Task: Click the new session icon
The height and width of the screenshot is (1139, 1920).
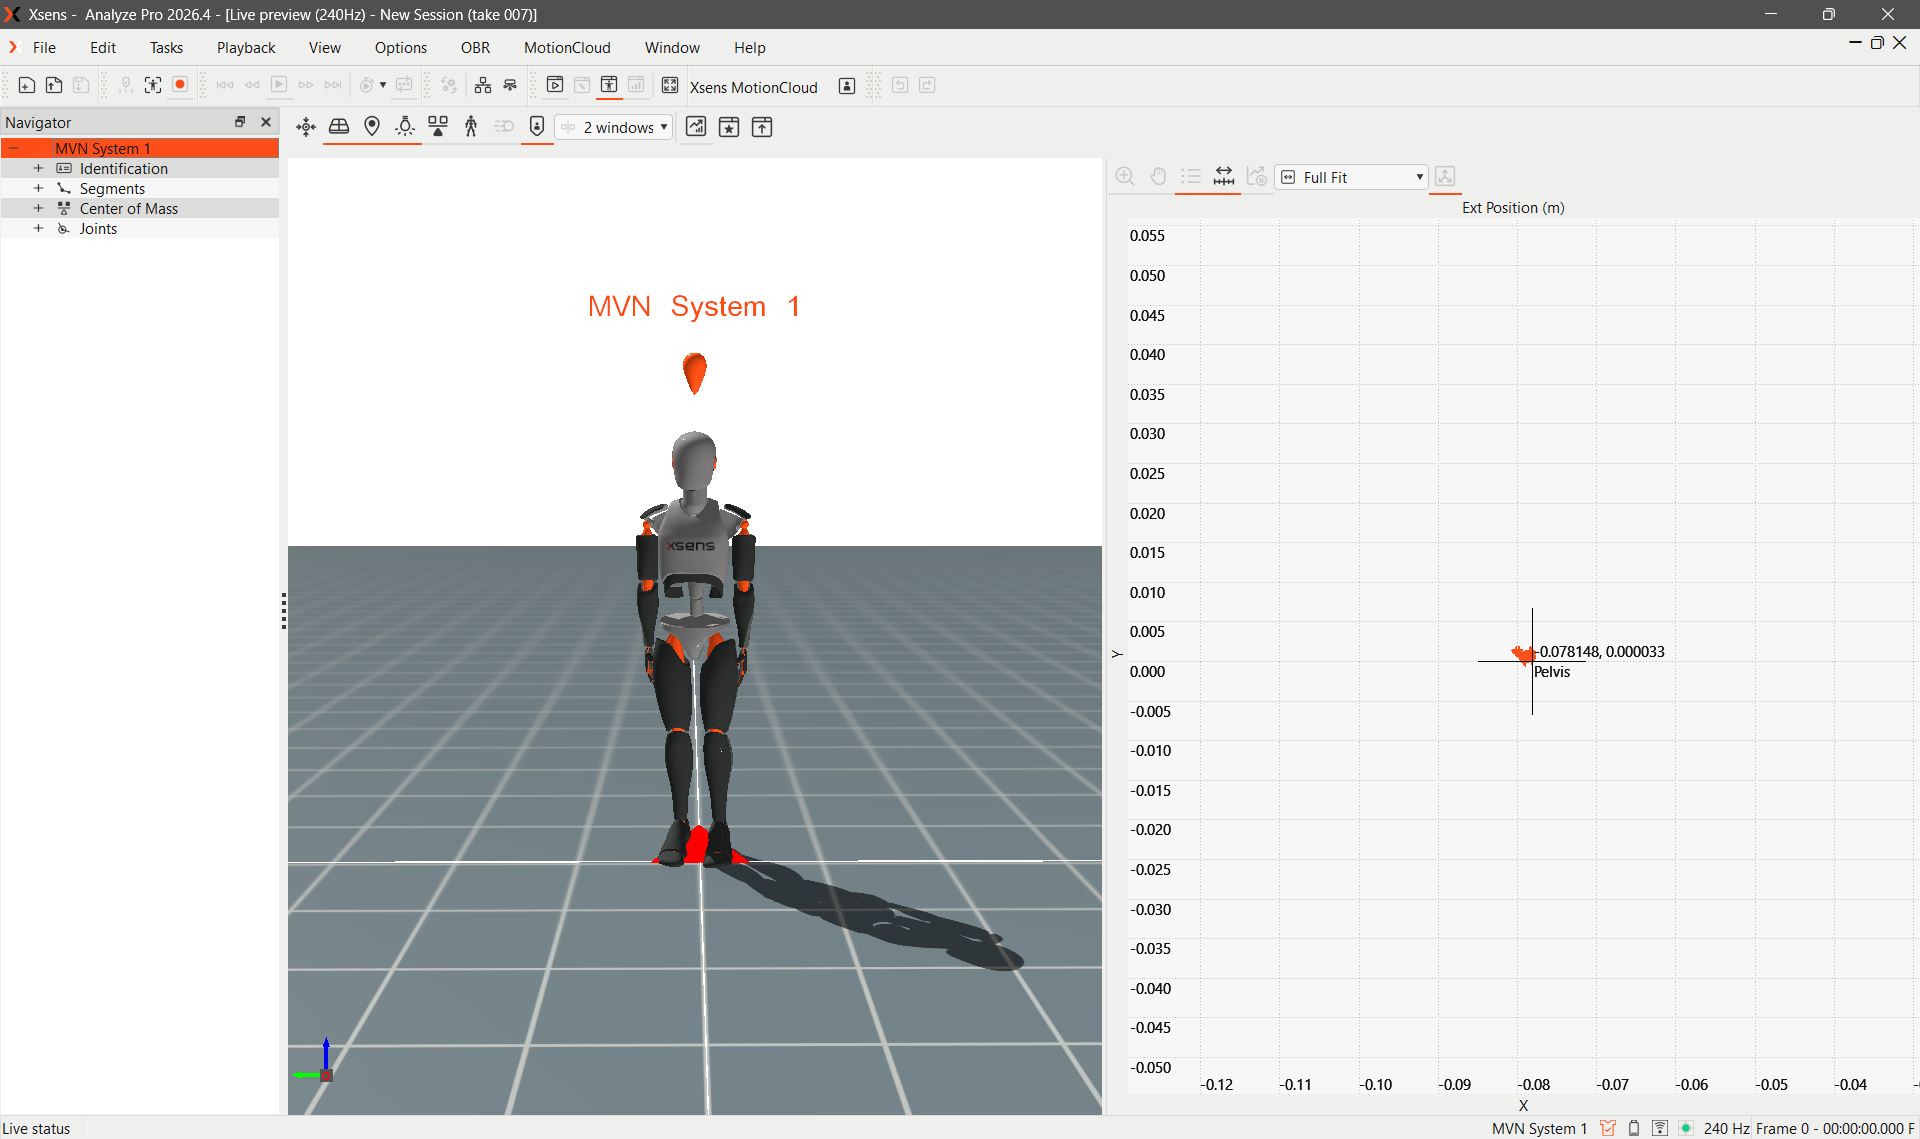Action: pyautogui.click(x=27, y=86)
